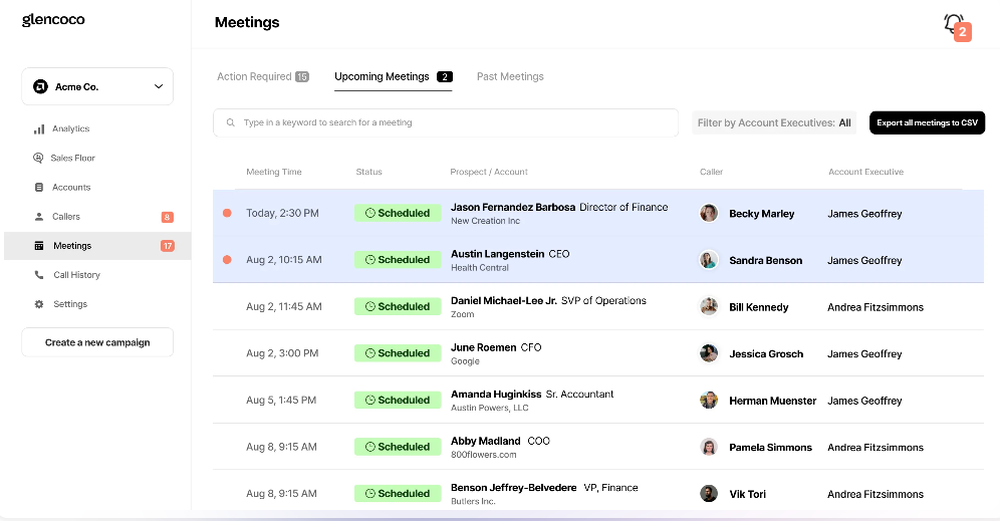The image size is (1000, 521).
Task: Click the Callers person icon
Action: [x=39, y=216]
